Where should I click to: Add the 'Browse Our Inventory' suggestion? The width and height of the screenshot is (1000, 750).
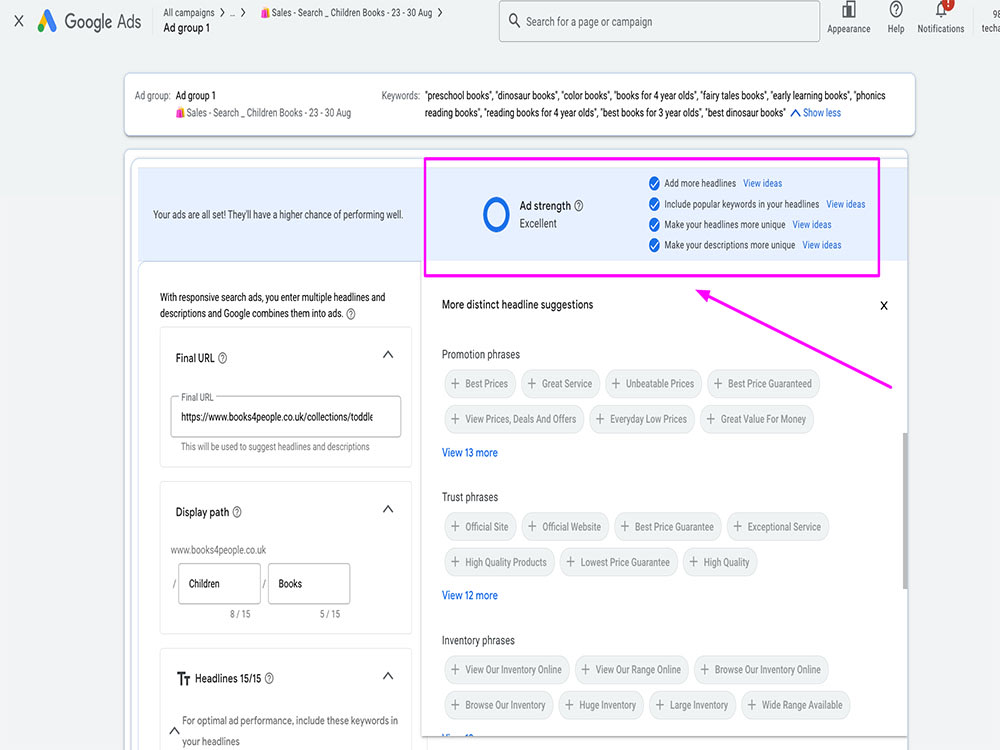point(498,705)
